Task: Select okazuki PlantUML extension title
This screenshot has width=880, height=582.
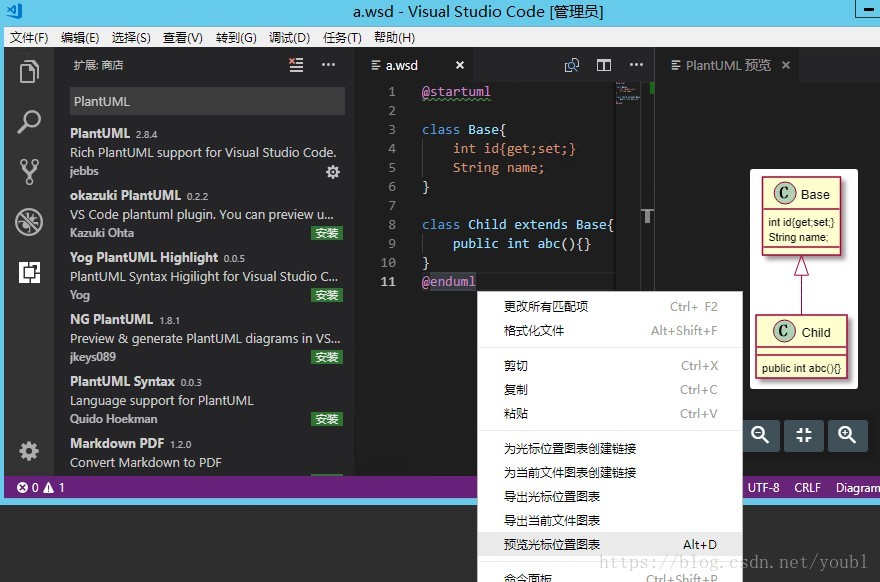Action: (x=125, y=195)
